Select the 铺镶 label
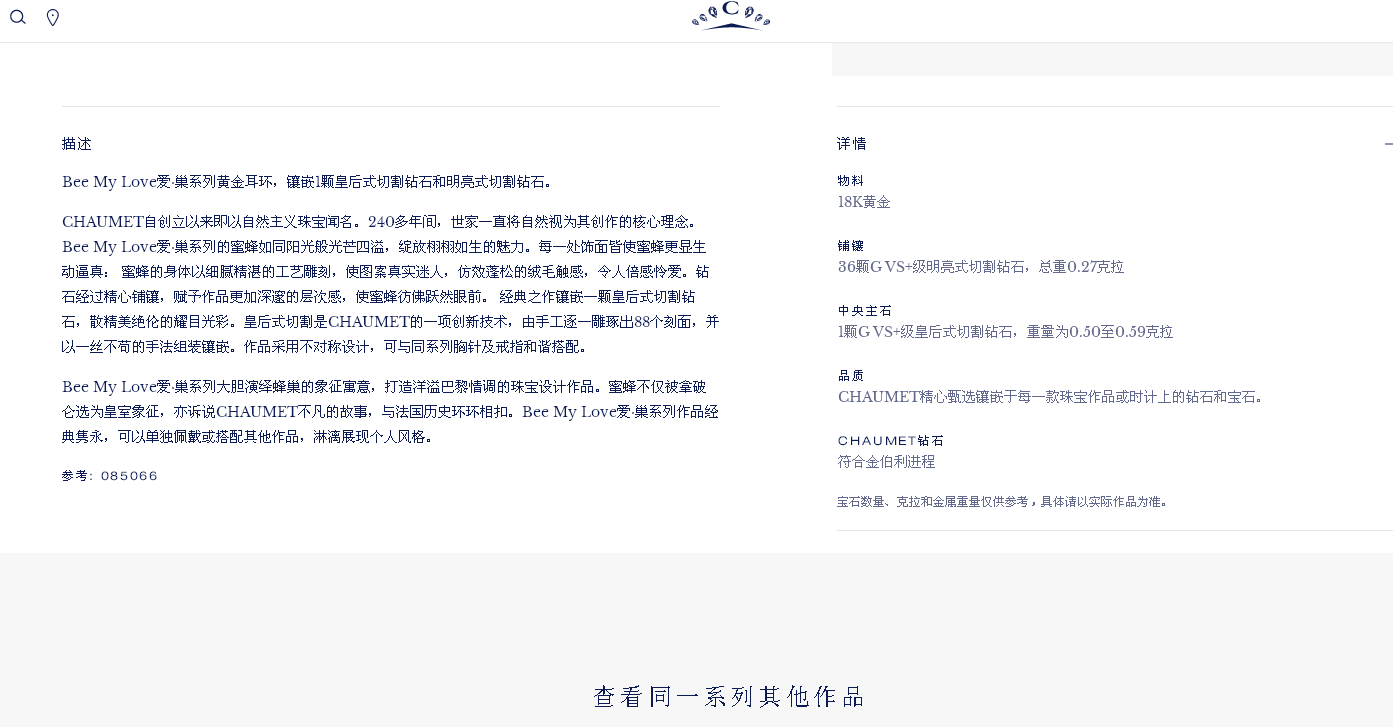Screen dimensions: 1393x727 tap(850, 246)
